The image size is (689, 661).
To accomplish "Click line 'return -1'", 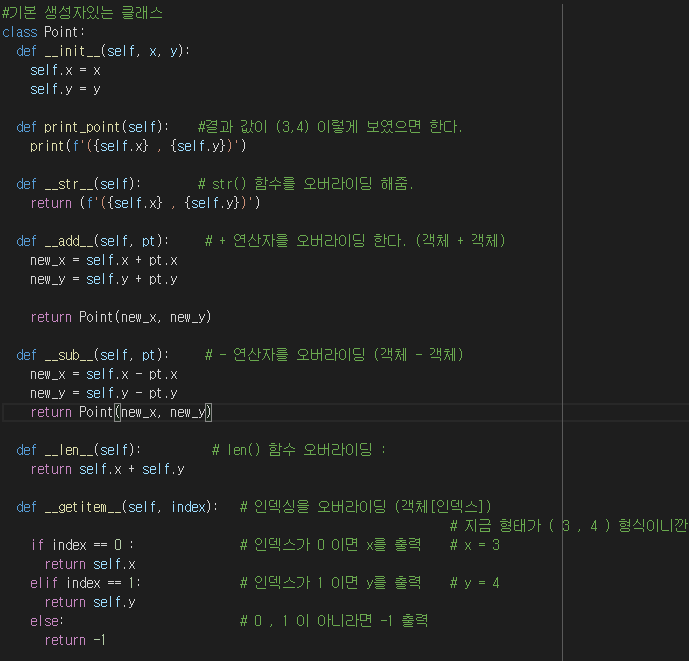I will 75,640.
